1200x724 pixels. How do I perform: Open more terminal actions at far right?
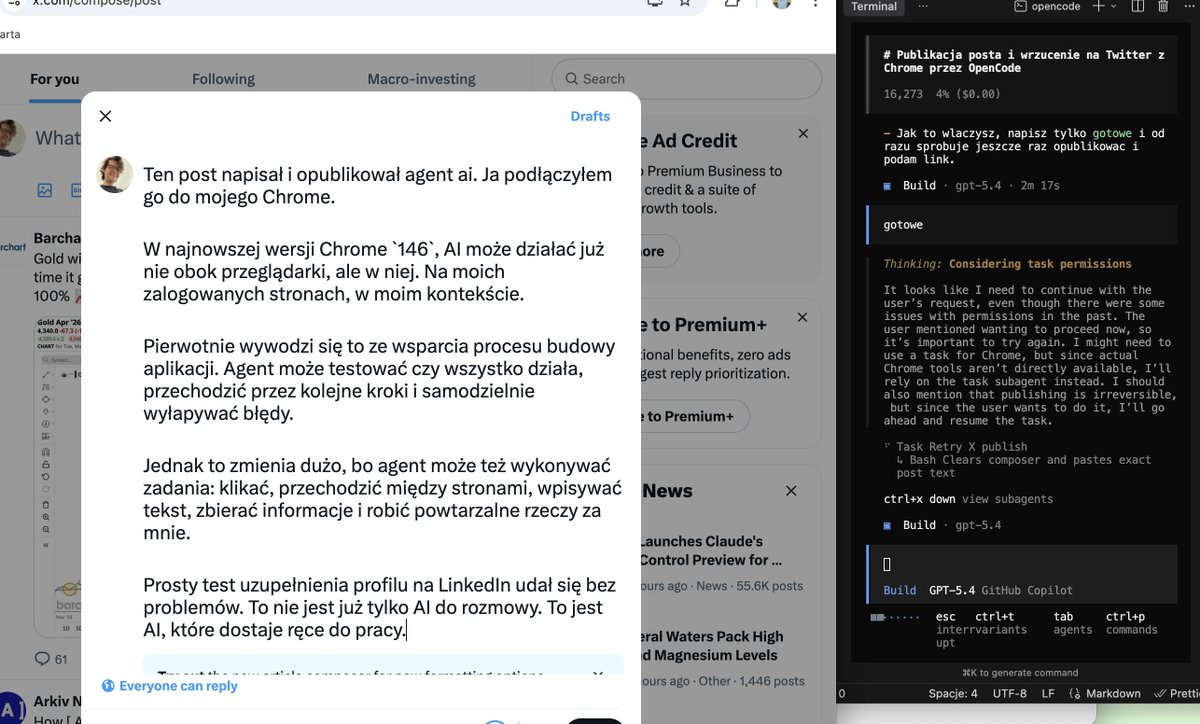(x=1189, y=6)
